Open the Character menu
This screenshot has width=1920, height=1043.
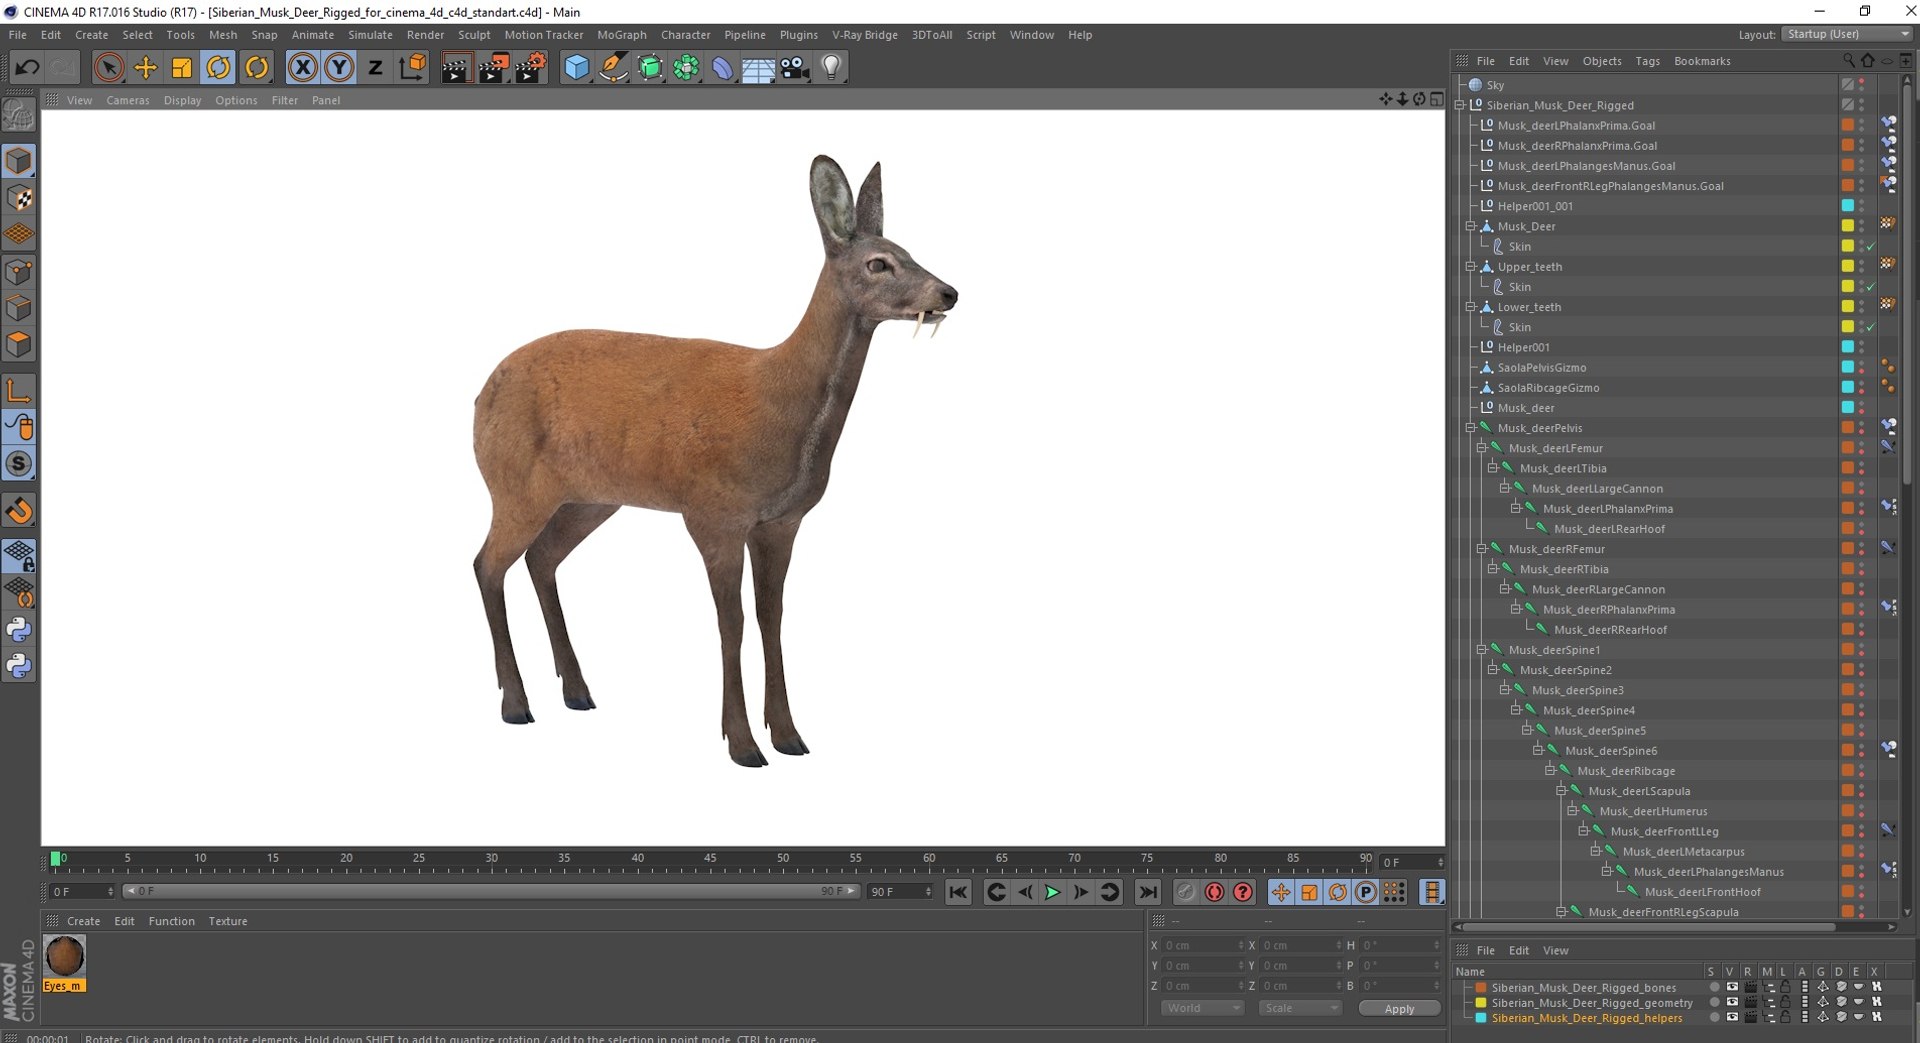(x=685, y=35)
